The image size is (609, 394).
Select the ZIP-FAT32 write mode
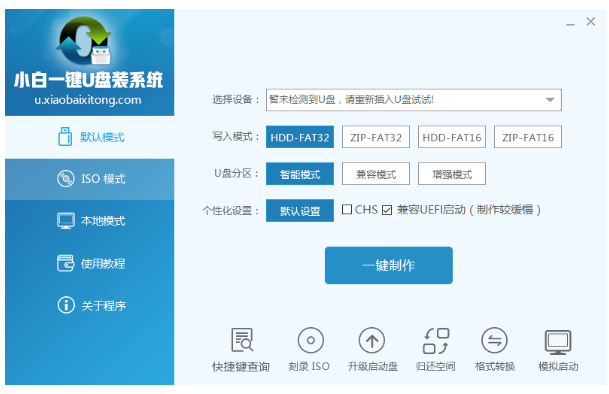pyautogui.click(x=376, y=137)
